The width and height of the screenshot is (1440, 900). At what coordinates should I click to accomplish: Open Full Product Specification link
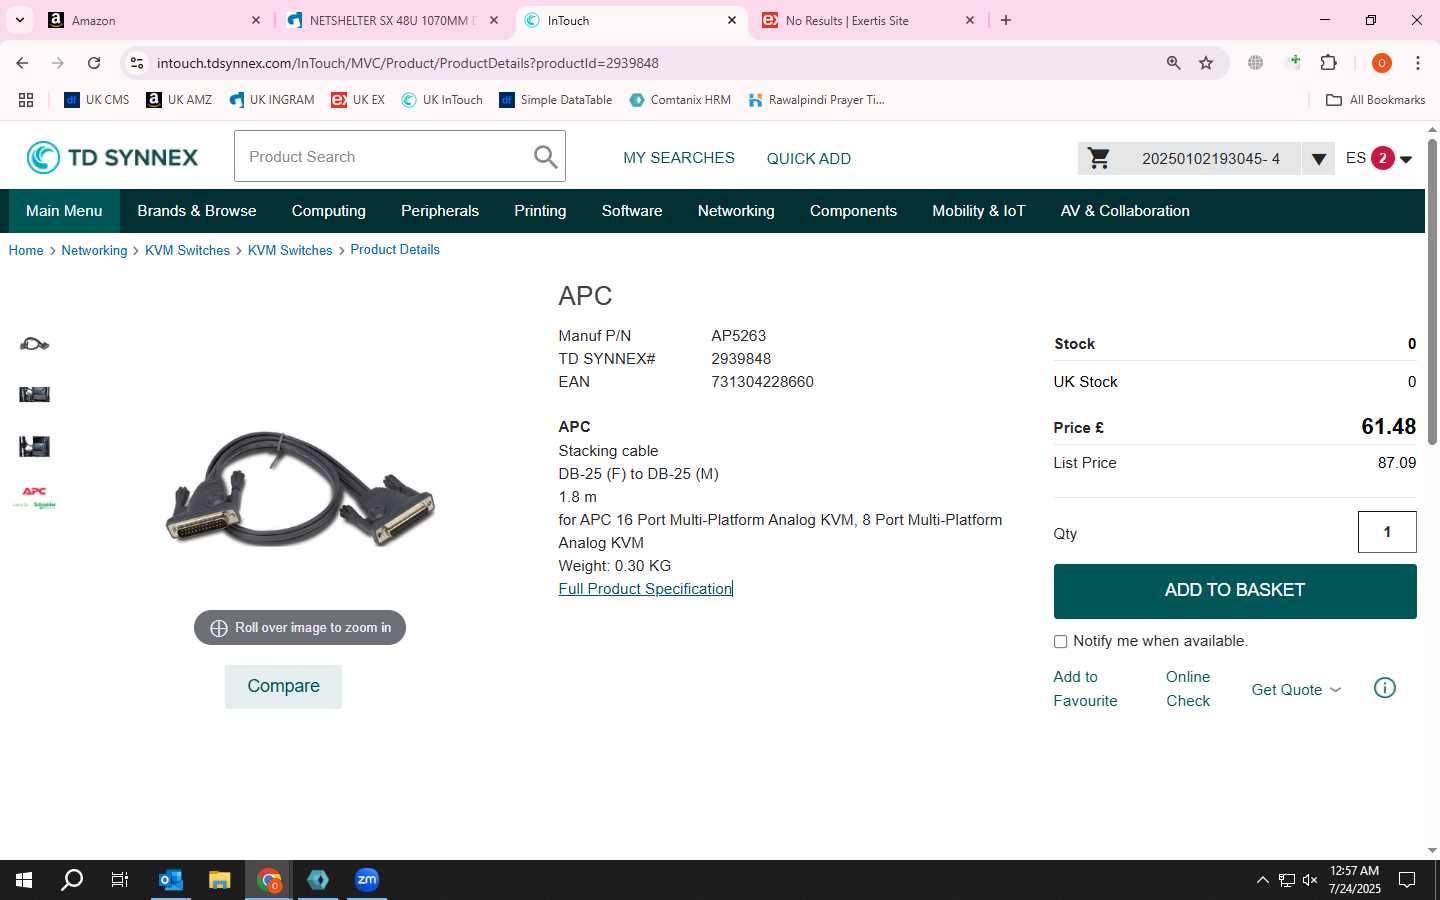click(x=645, y=589)
